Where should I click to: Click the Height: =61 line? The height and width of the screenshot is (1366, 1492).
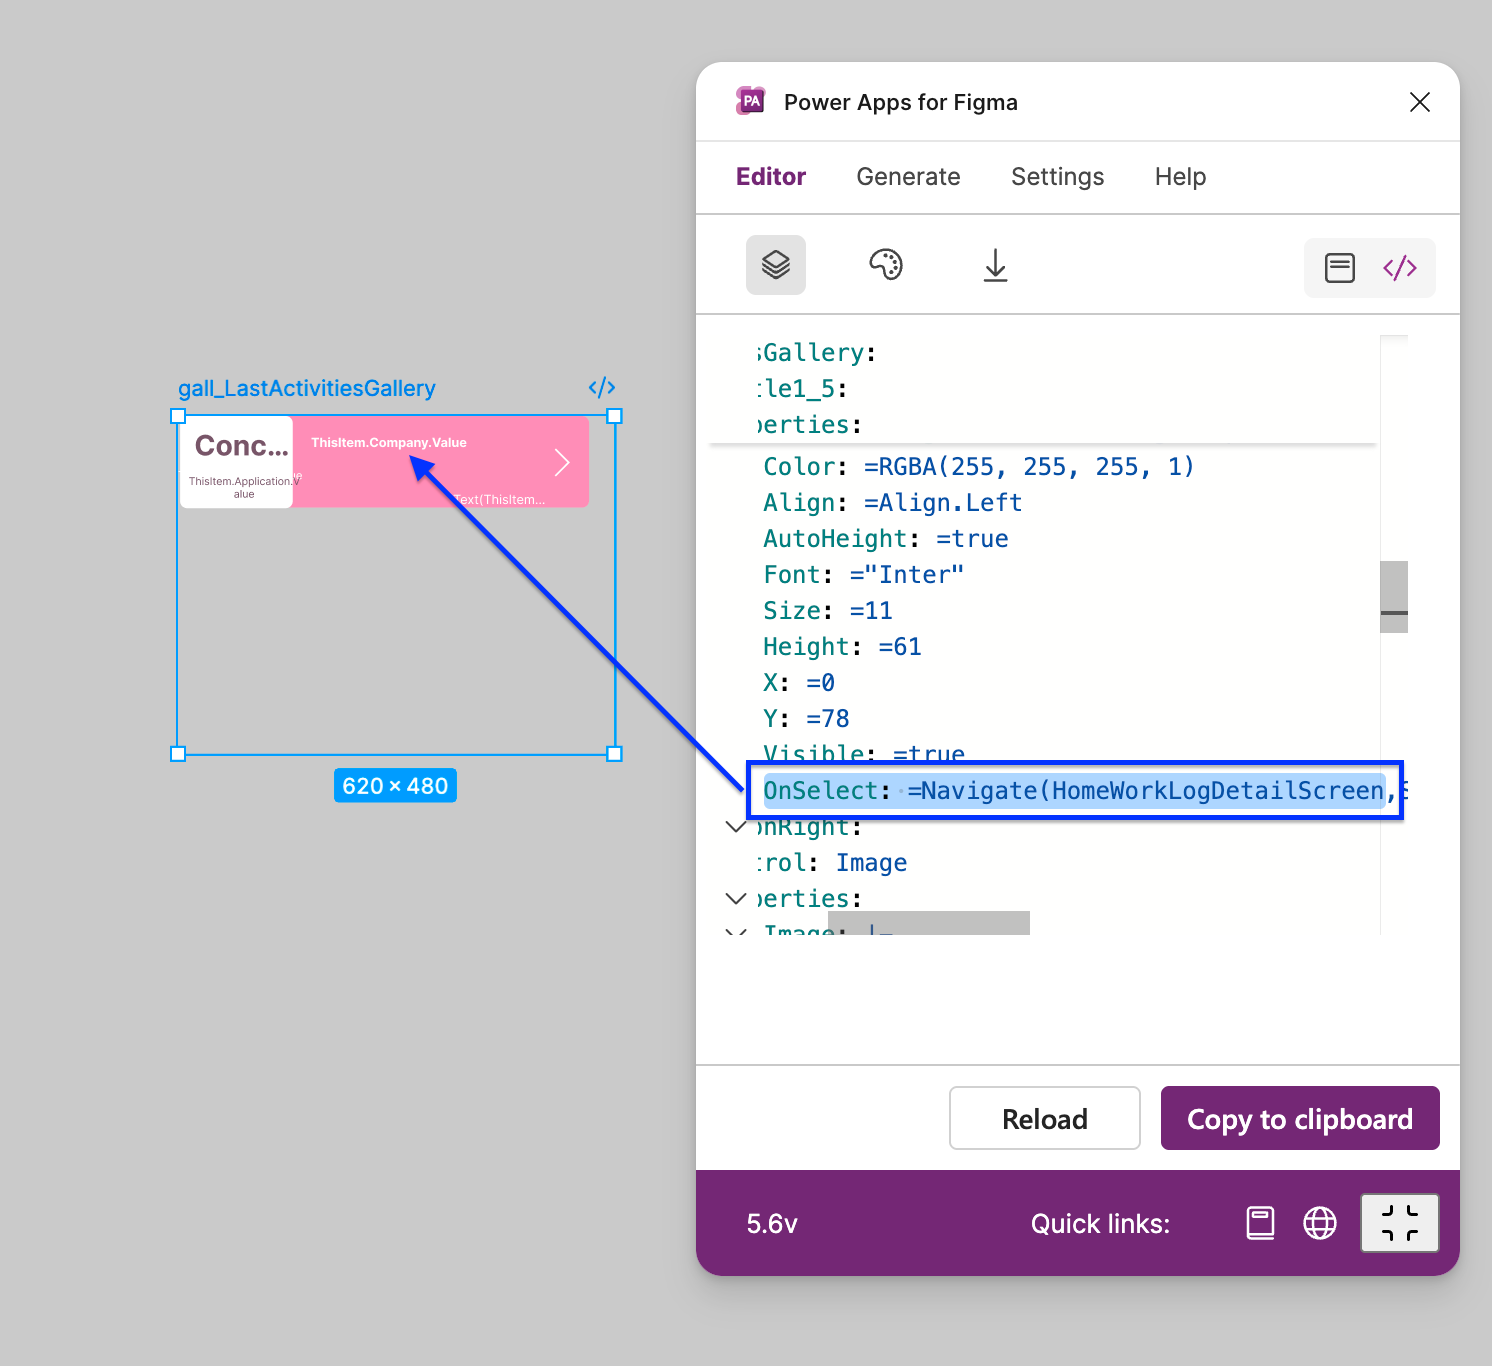(x=842, y=647)
